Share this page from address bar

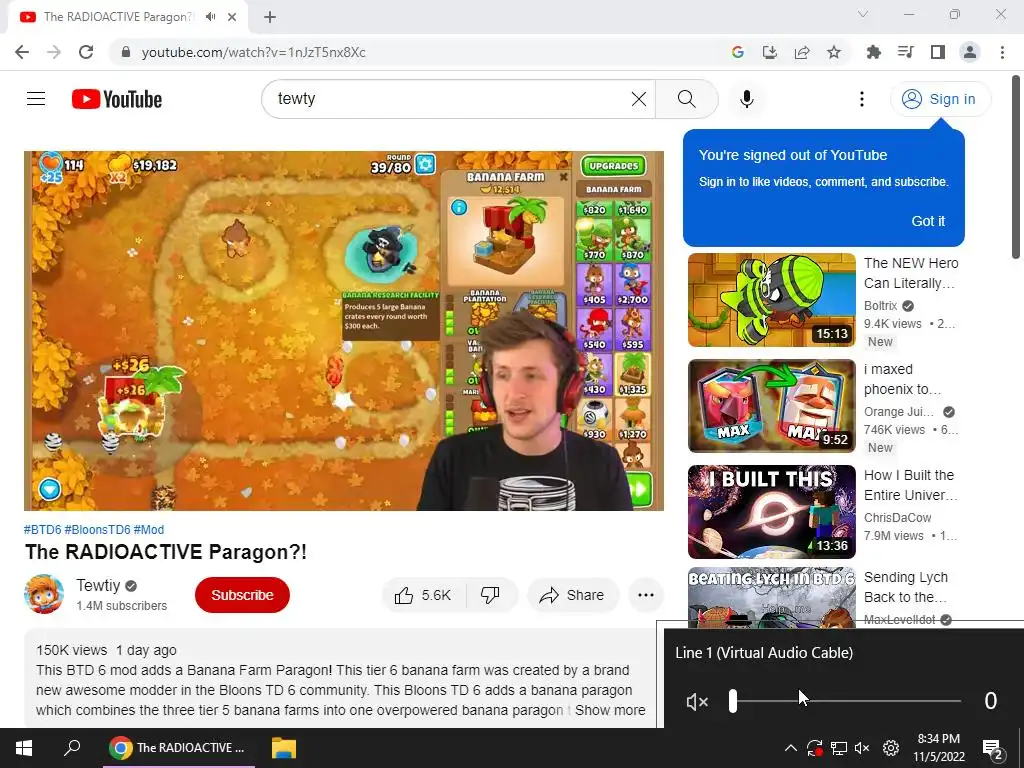[x=802, y=52]
